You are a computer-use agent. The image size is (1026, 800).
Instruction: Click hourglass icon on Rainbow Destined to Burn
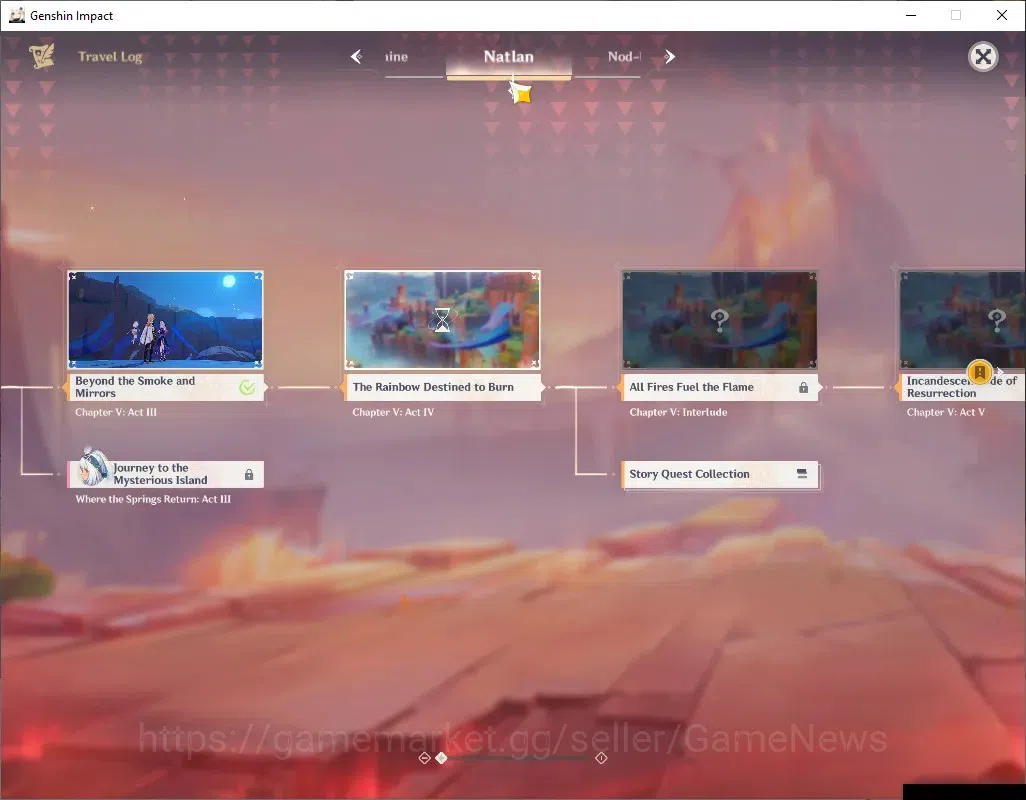pyautogui.click(x=442, y=320)
